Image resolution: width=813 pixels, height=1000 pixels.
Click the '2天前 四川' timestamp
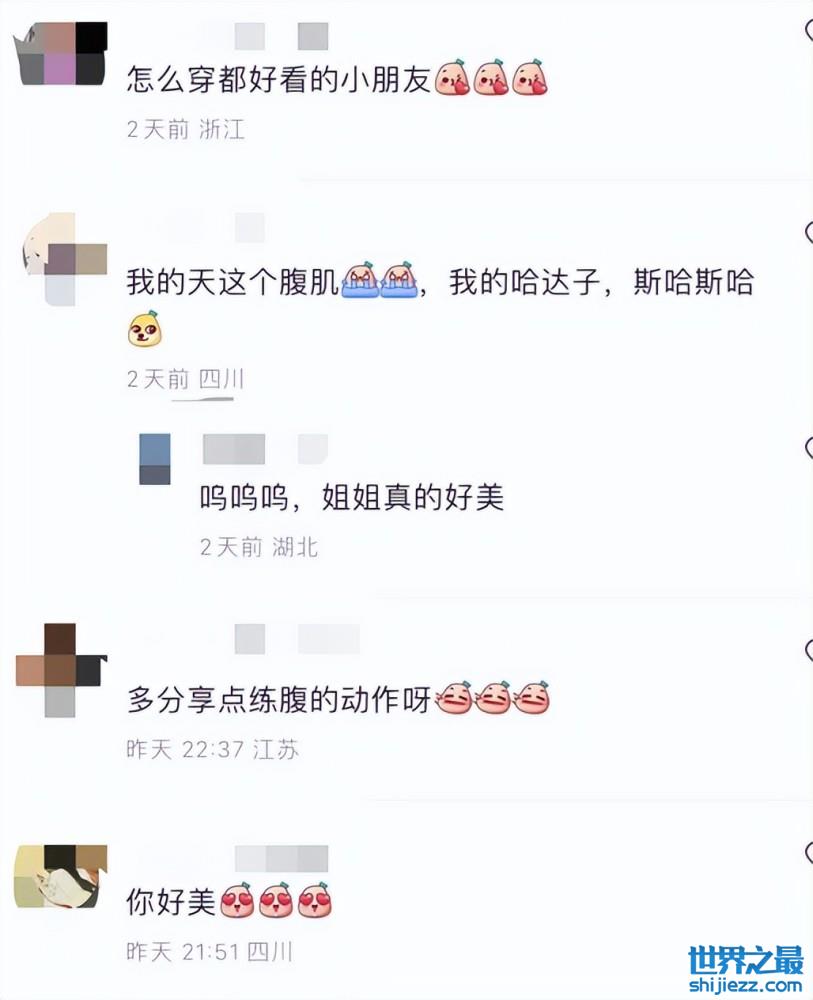click(x=186, y=379)
